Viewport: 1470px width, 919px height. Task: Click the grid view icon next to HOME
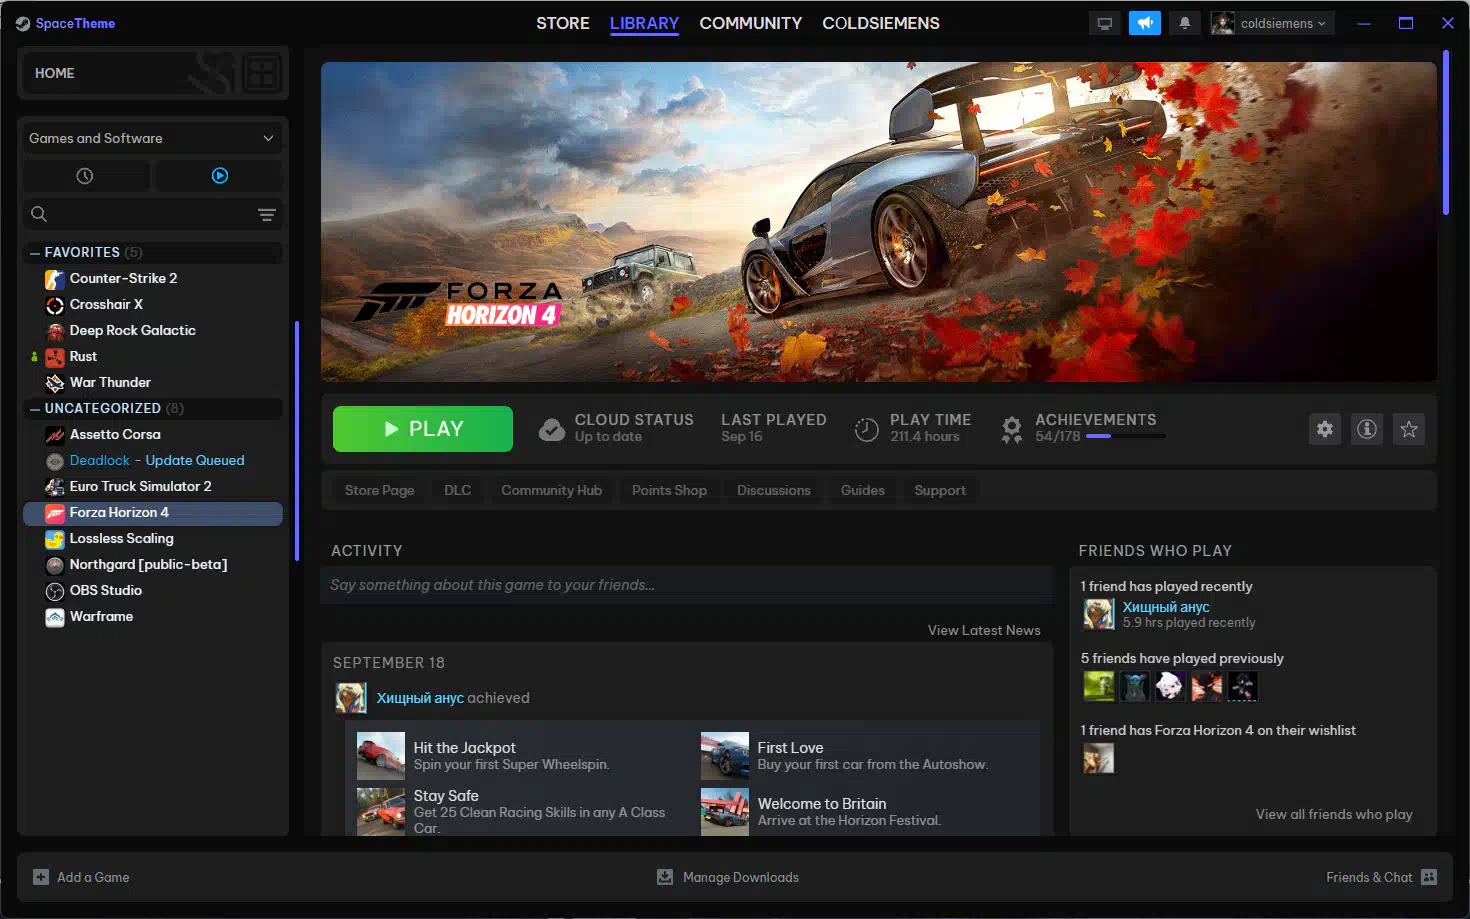pyautogui.click(x=262, y=73)
